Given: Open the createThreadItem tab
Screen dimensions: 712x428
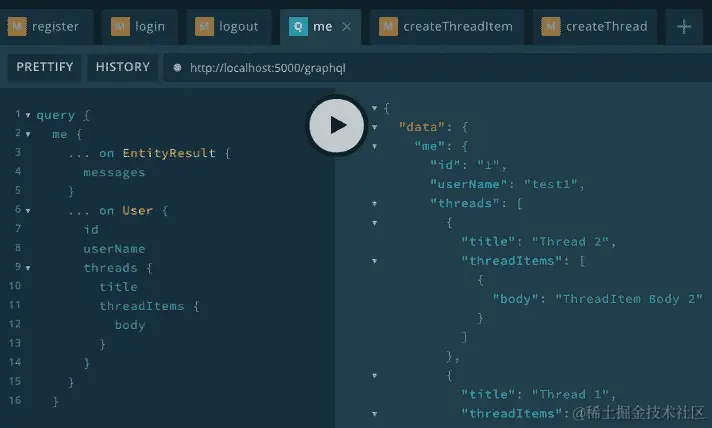Looking at the screenshot, I should [447, 27].
